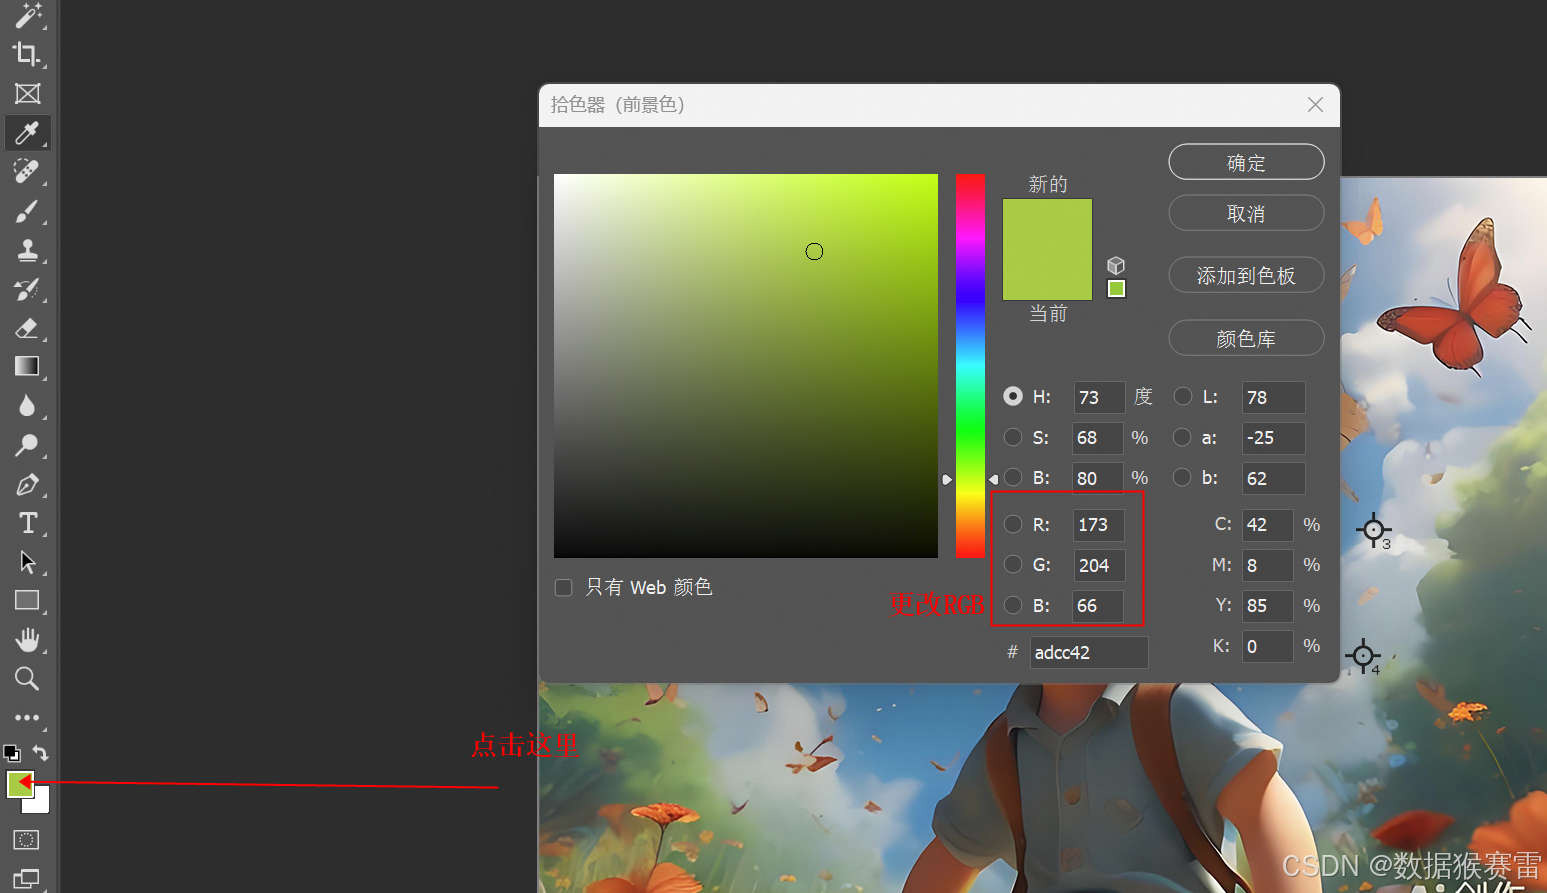Select the Brush tool
The height and width of the screenshot is (893, 1547).
[x=27, y=211]
